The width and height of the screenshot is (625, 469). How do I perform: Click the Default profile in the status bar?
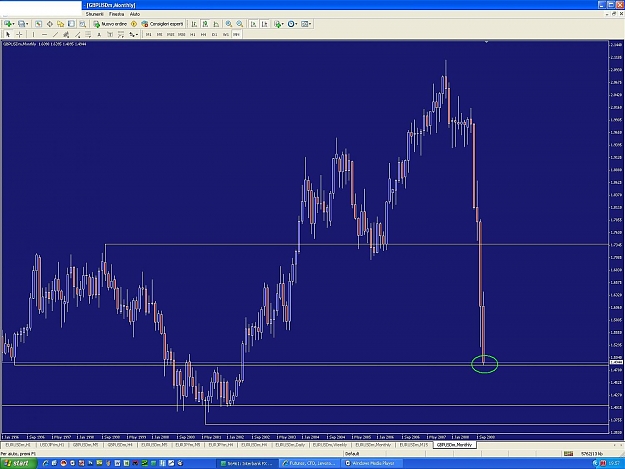click(352, 453)
